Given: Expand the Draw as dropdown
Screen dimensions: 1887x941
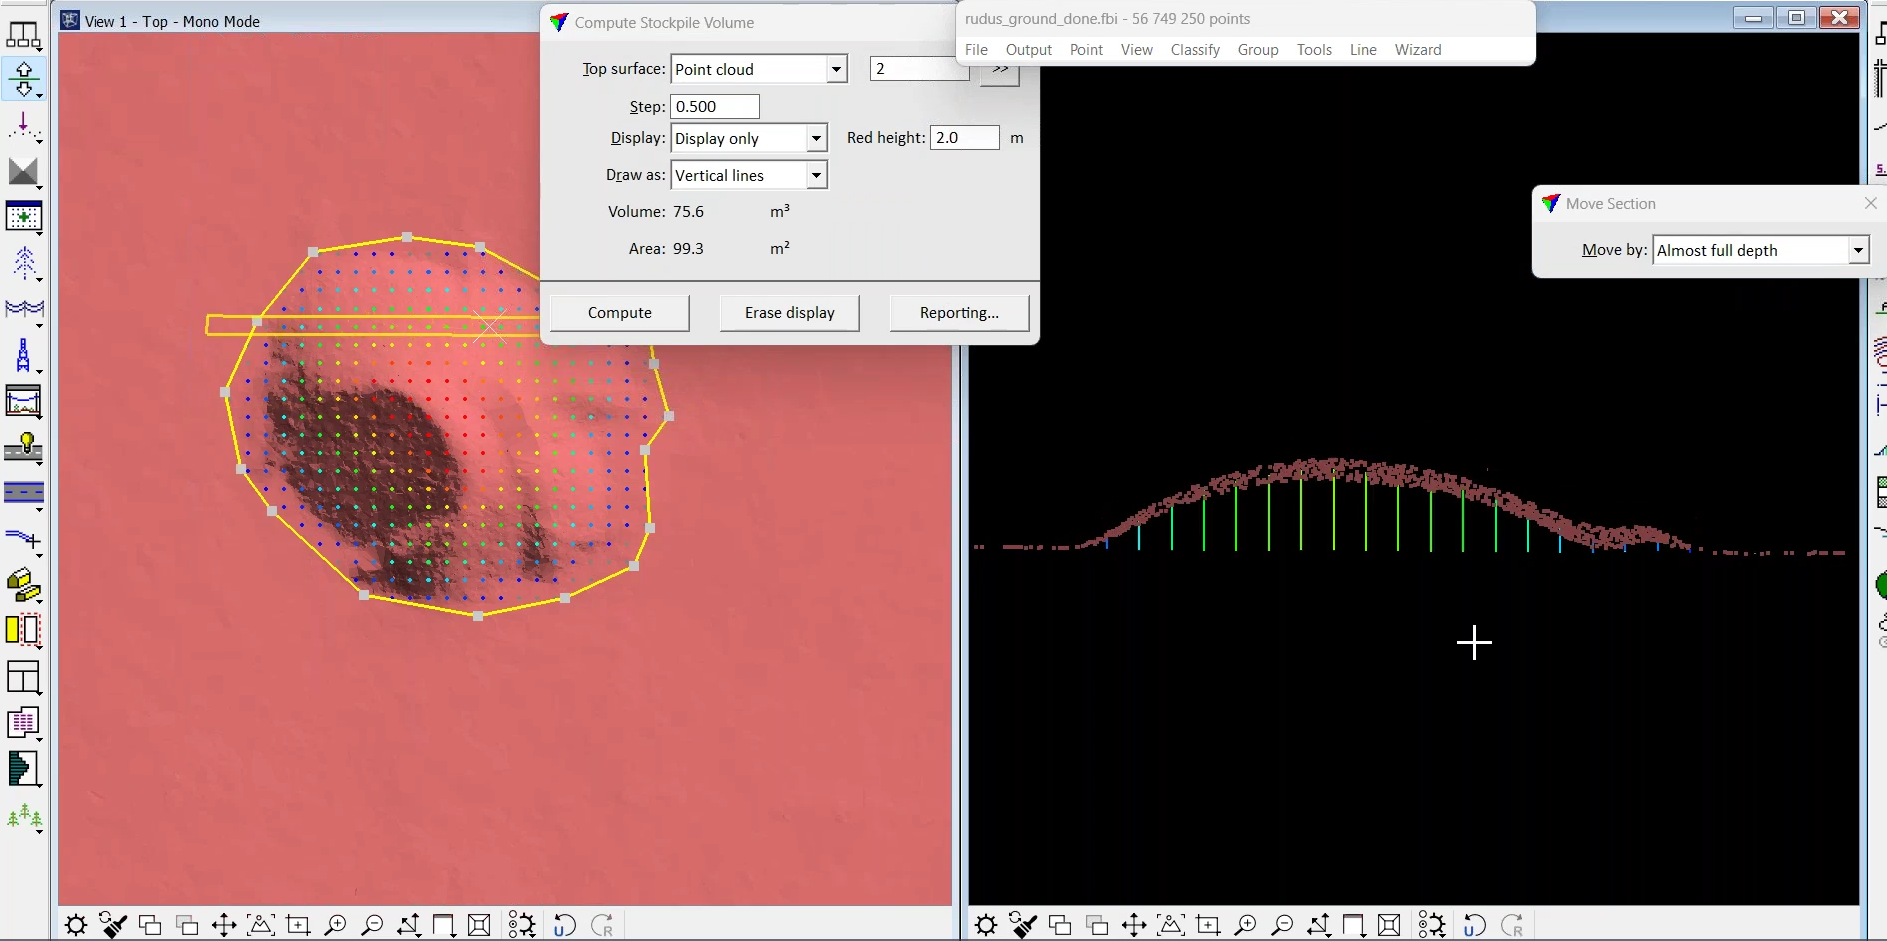Looking at the screenshot, I should coord(816,175).
